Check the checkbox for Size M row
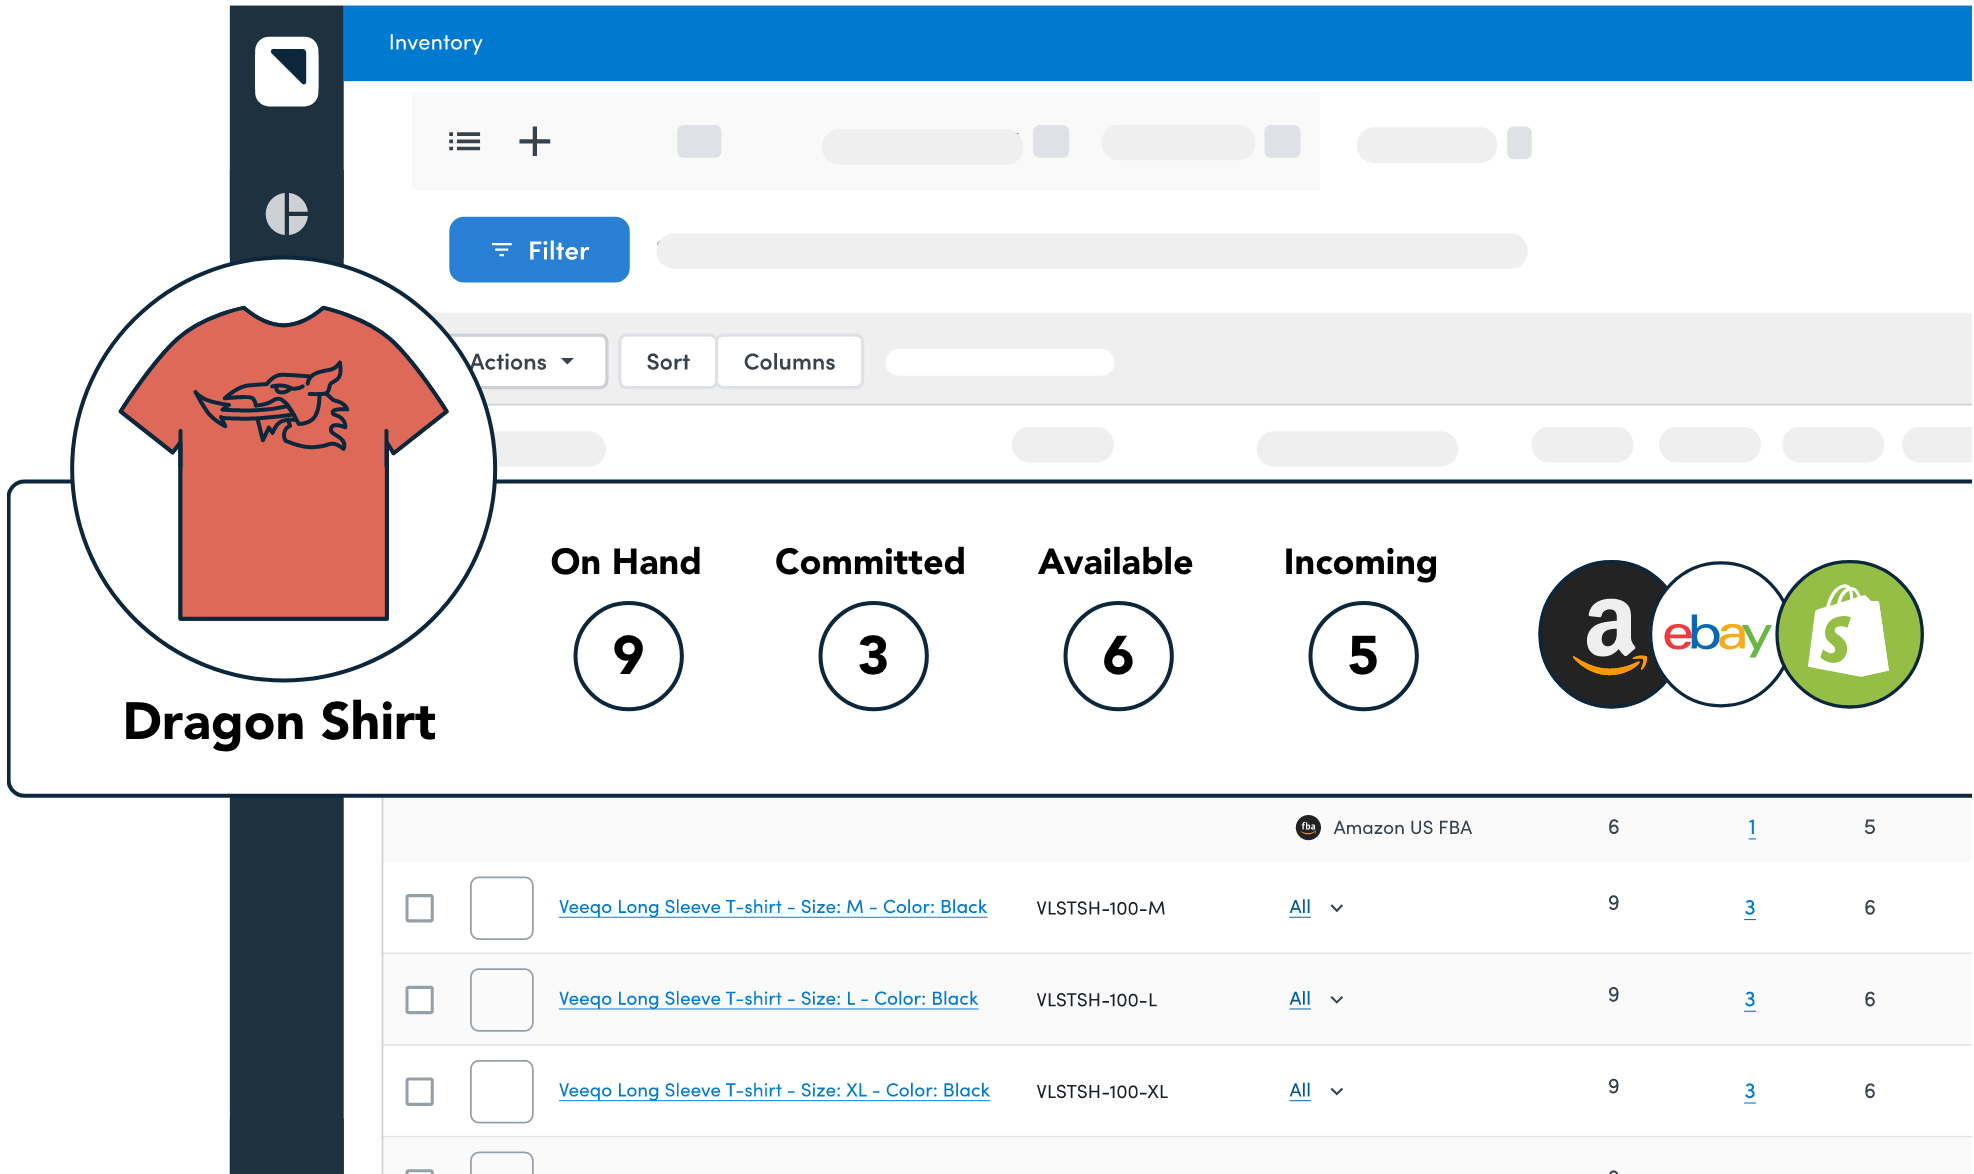 tap(419, 908)
